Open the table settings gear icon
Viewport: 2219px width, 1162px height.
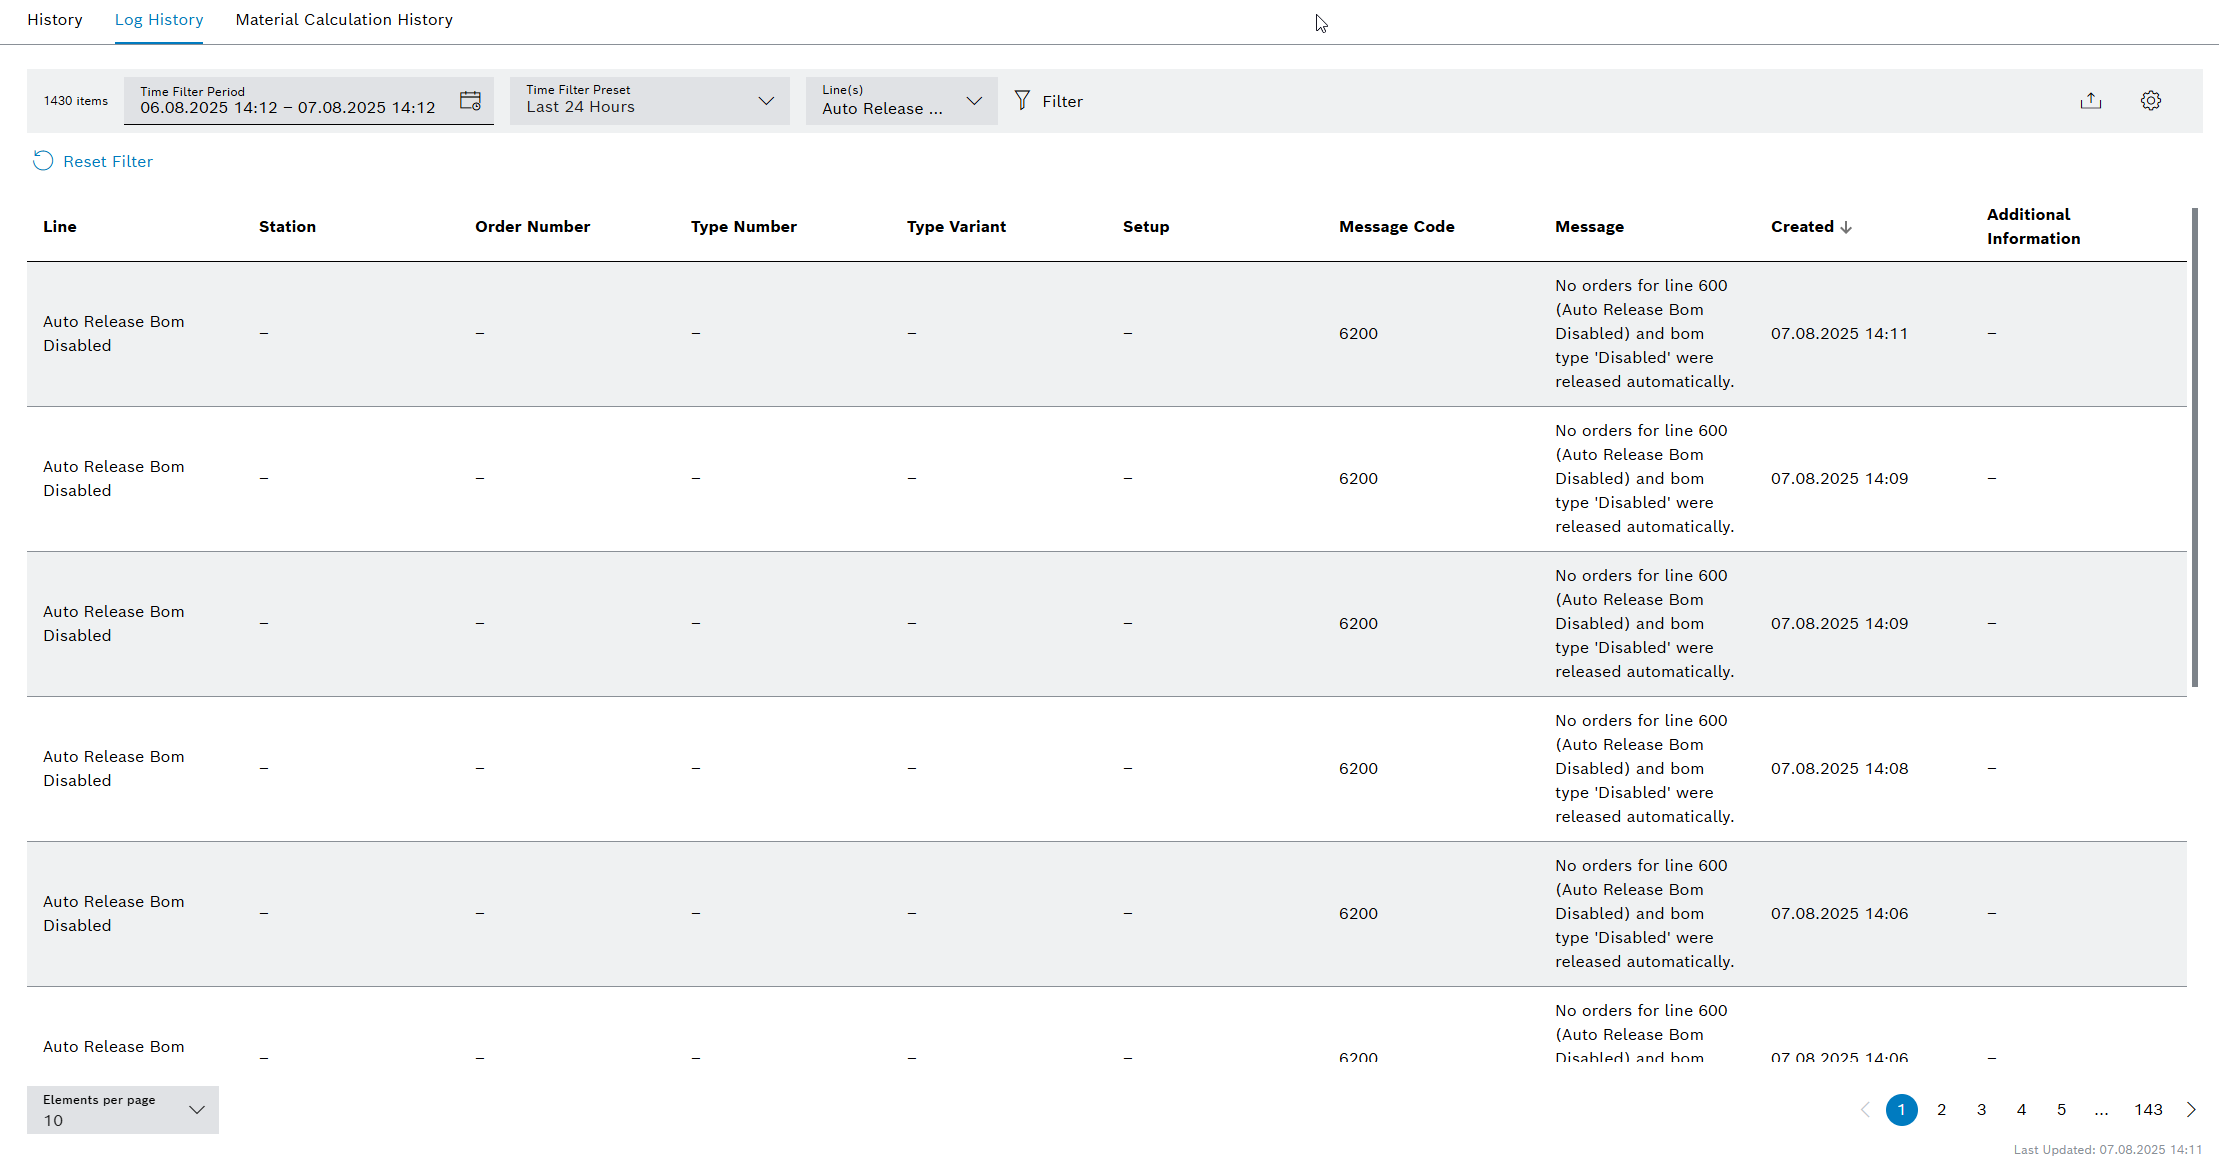coord(2151,100)
